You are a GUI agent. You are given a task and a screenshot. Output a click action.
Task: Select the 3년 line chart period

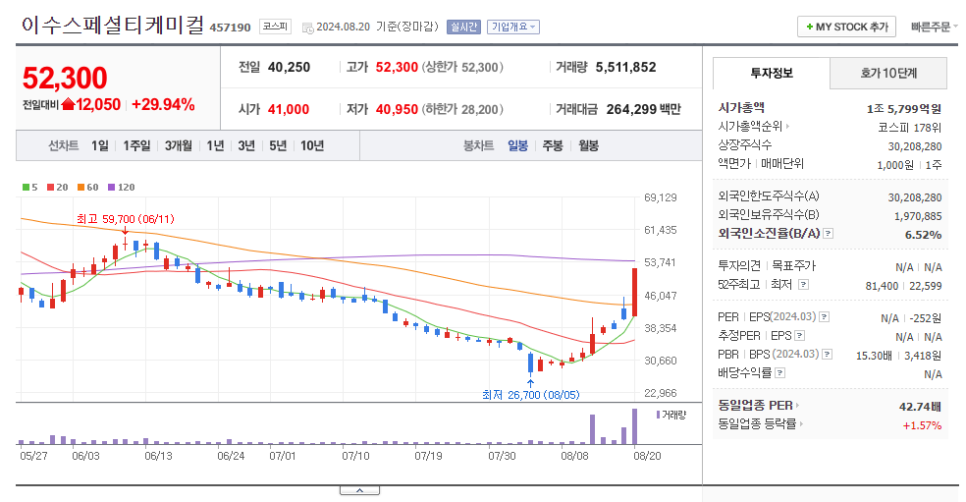click(246, 146)
